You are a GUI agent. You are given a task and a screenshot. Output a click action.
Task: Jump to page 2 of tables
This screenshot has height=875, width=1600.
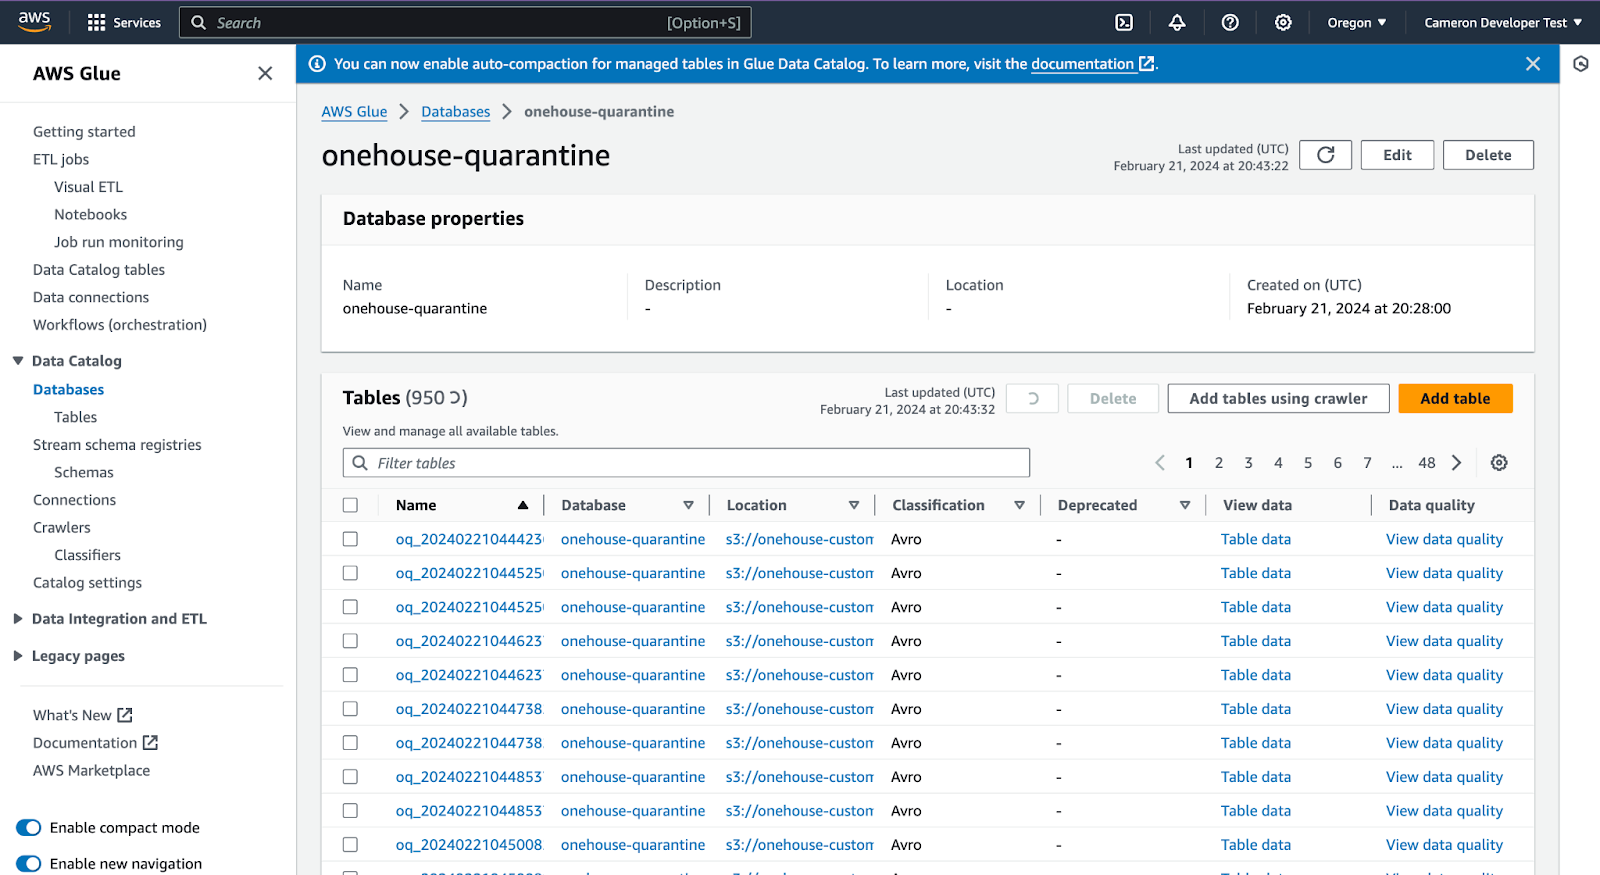pos(1219,463)
